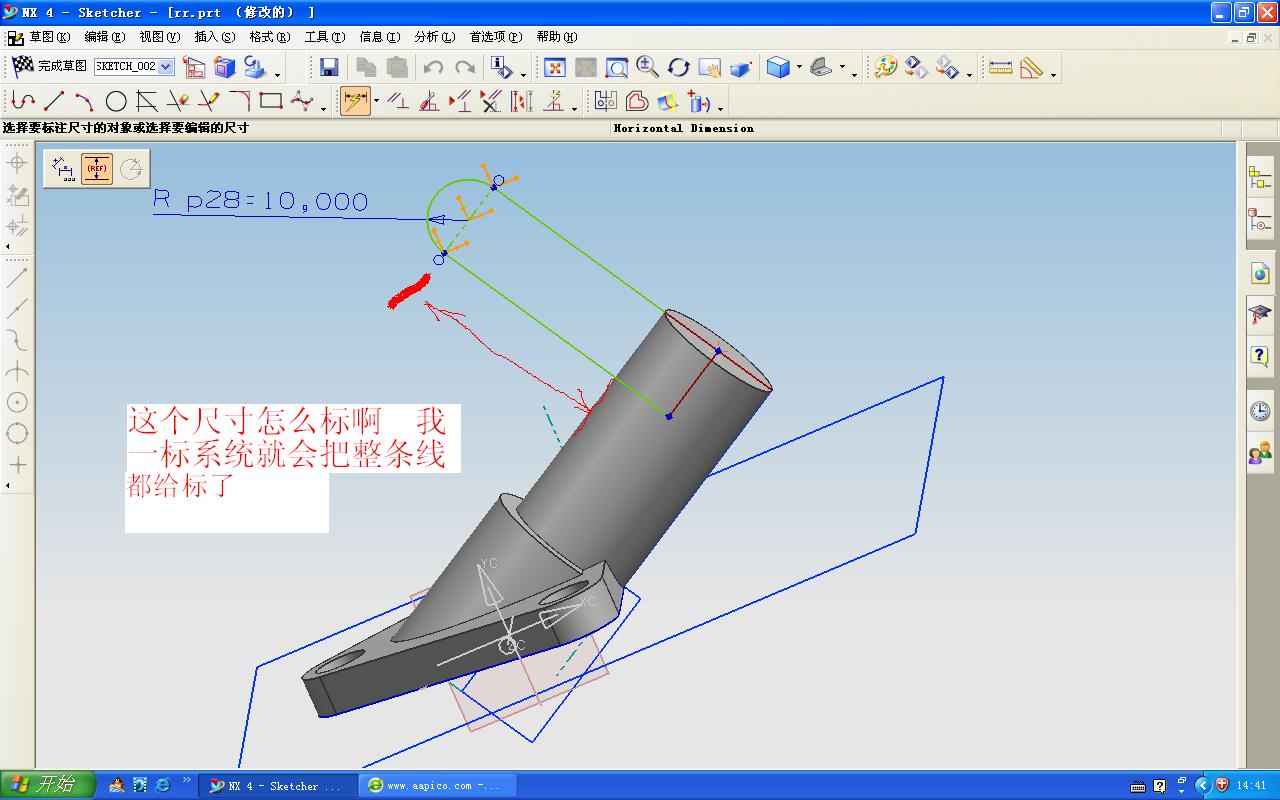Image resolution: width=1280 pixels, height=800 pixels.
Task: Open the 格式 (Format) menu
Action: [270, 37]
